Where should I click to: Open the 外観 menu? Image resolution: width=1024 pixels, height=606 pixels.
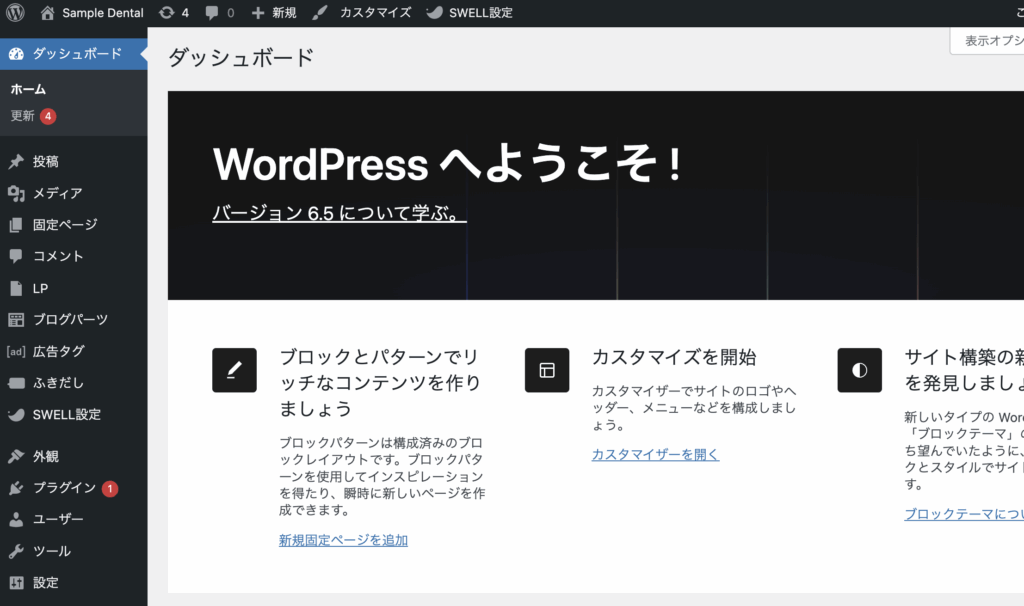tap(45, 456)
